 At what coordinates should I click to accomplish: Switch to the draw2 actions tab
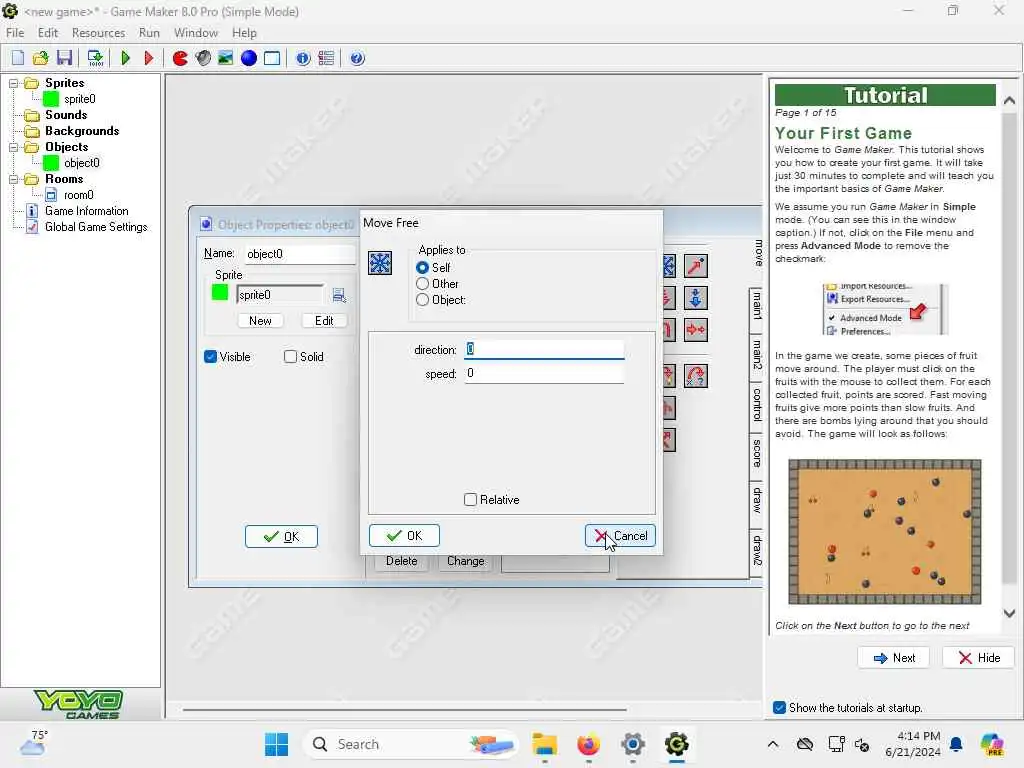[x=756, y=550]
